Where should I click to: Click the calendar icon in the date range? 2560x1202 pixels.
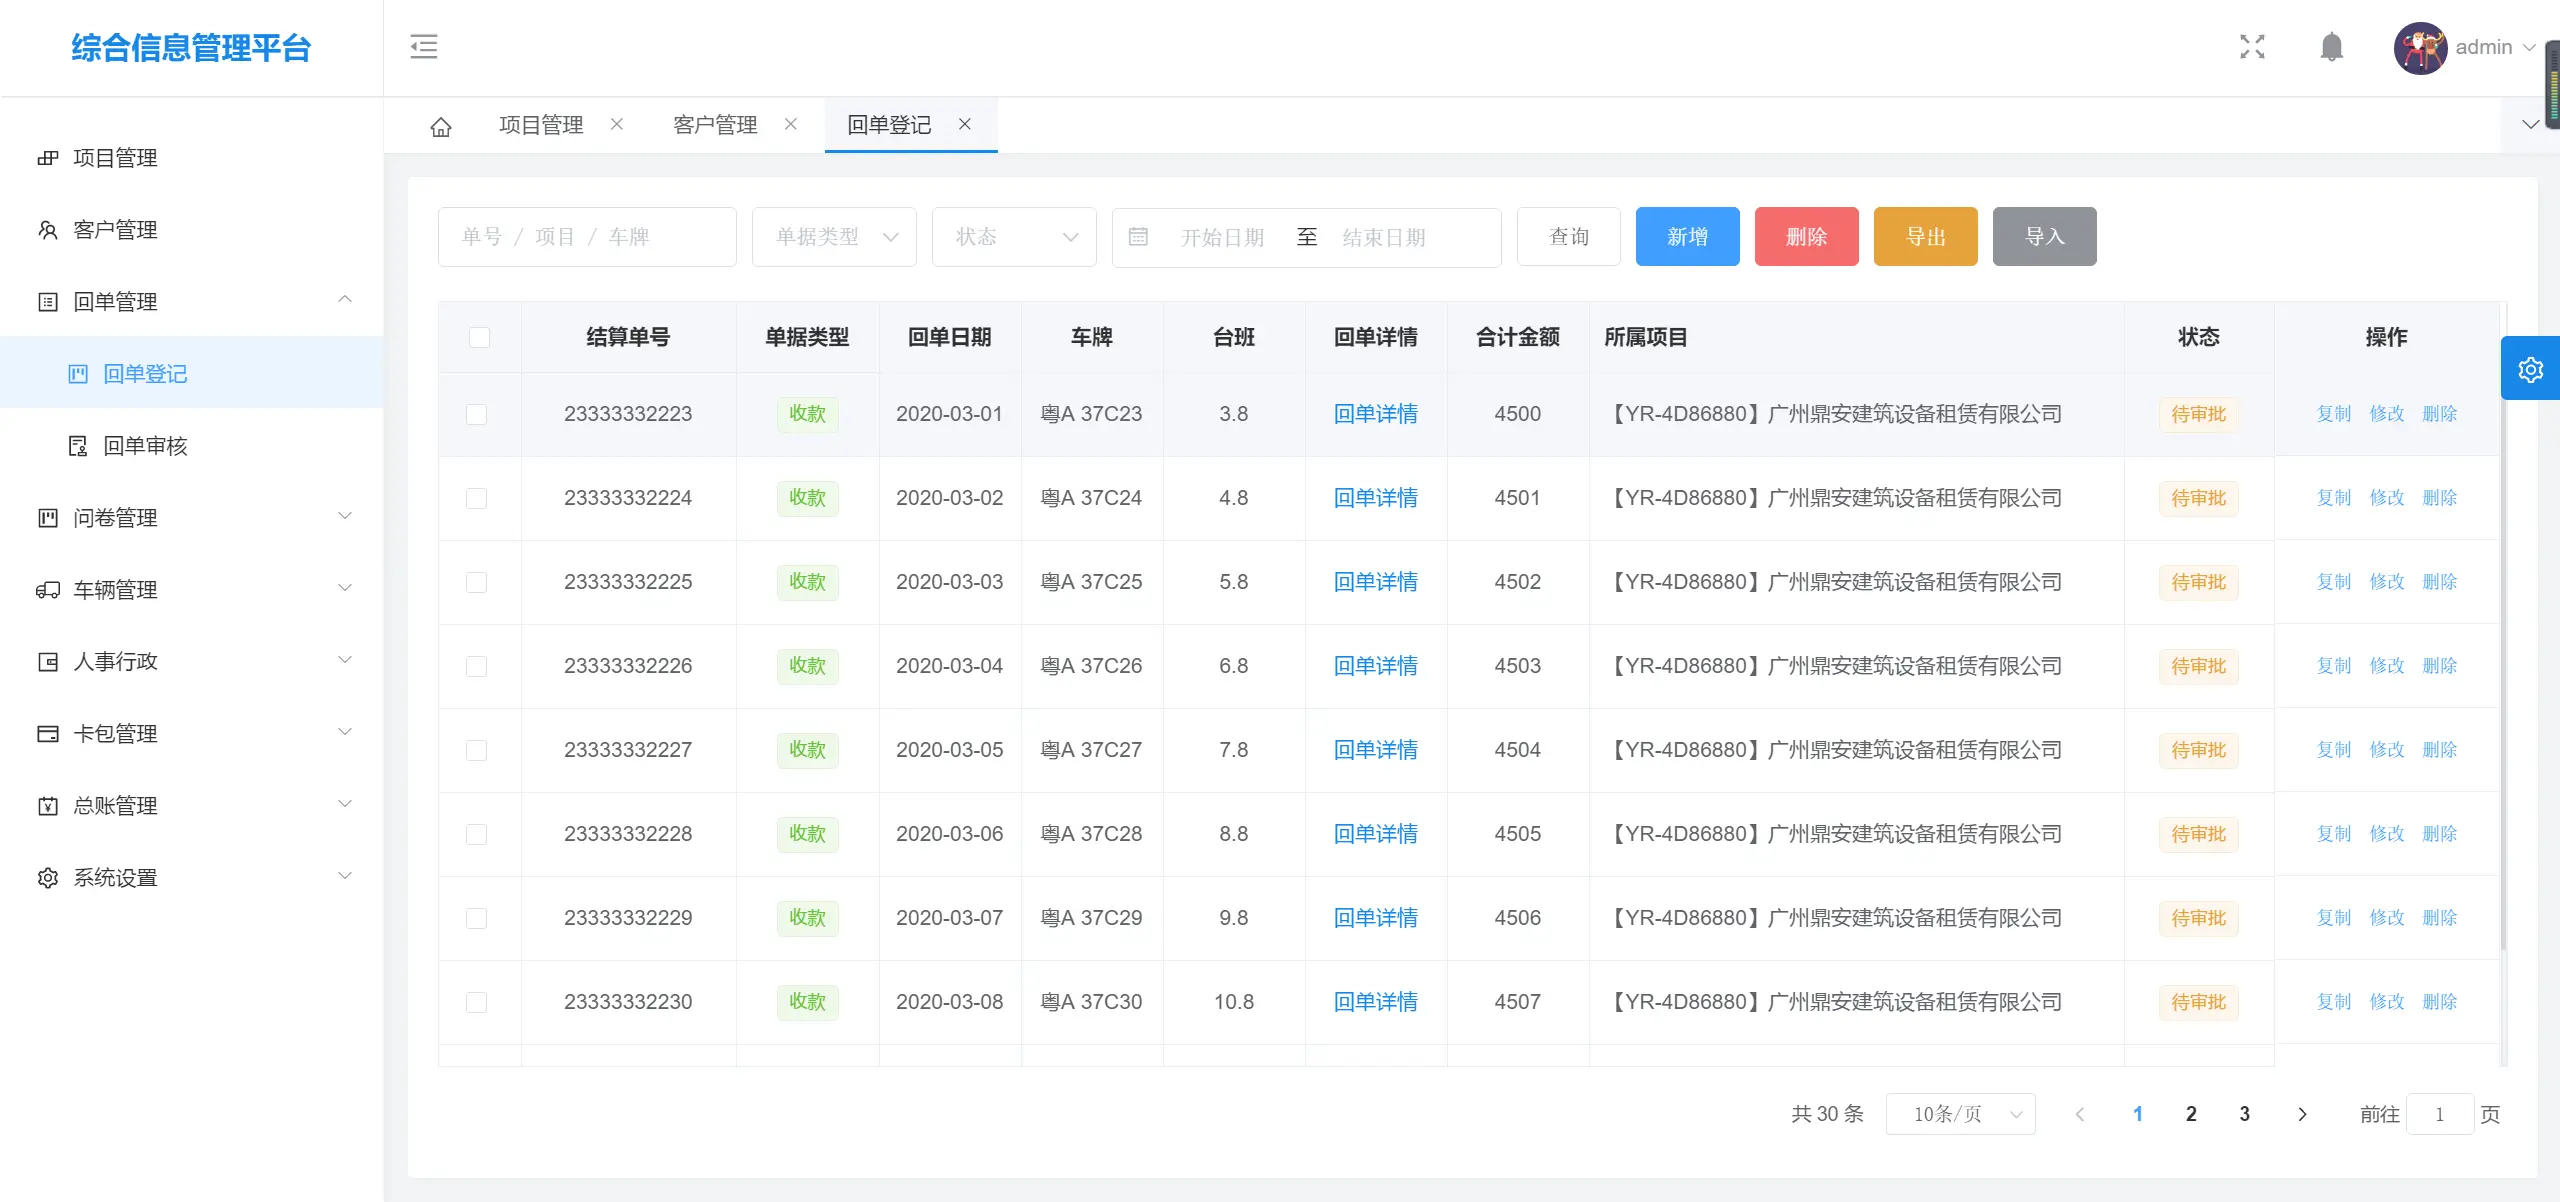[1138, 237]
